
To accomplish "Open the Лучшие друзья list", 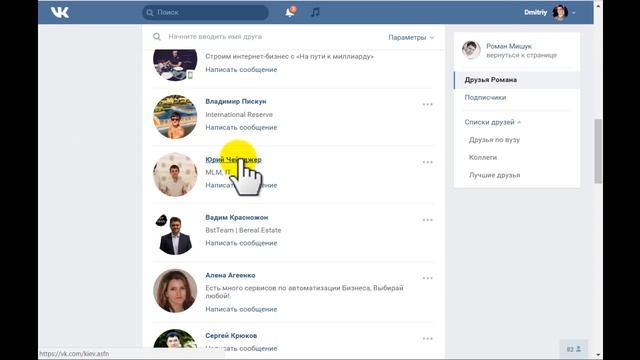I will pos(494,175).
